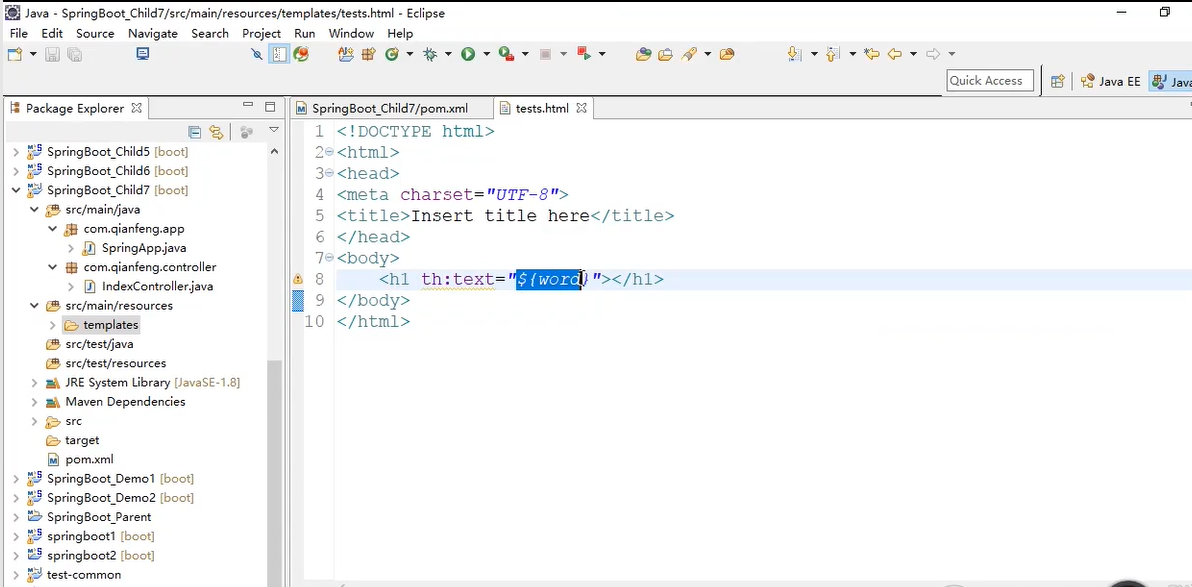Open the Search dropdown arrow
The image size is (1192, 587).
(x=708, y=54)
